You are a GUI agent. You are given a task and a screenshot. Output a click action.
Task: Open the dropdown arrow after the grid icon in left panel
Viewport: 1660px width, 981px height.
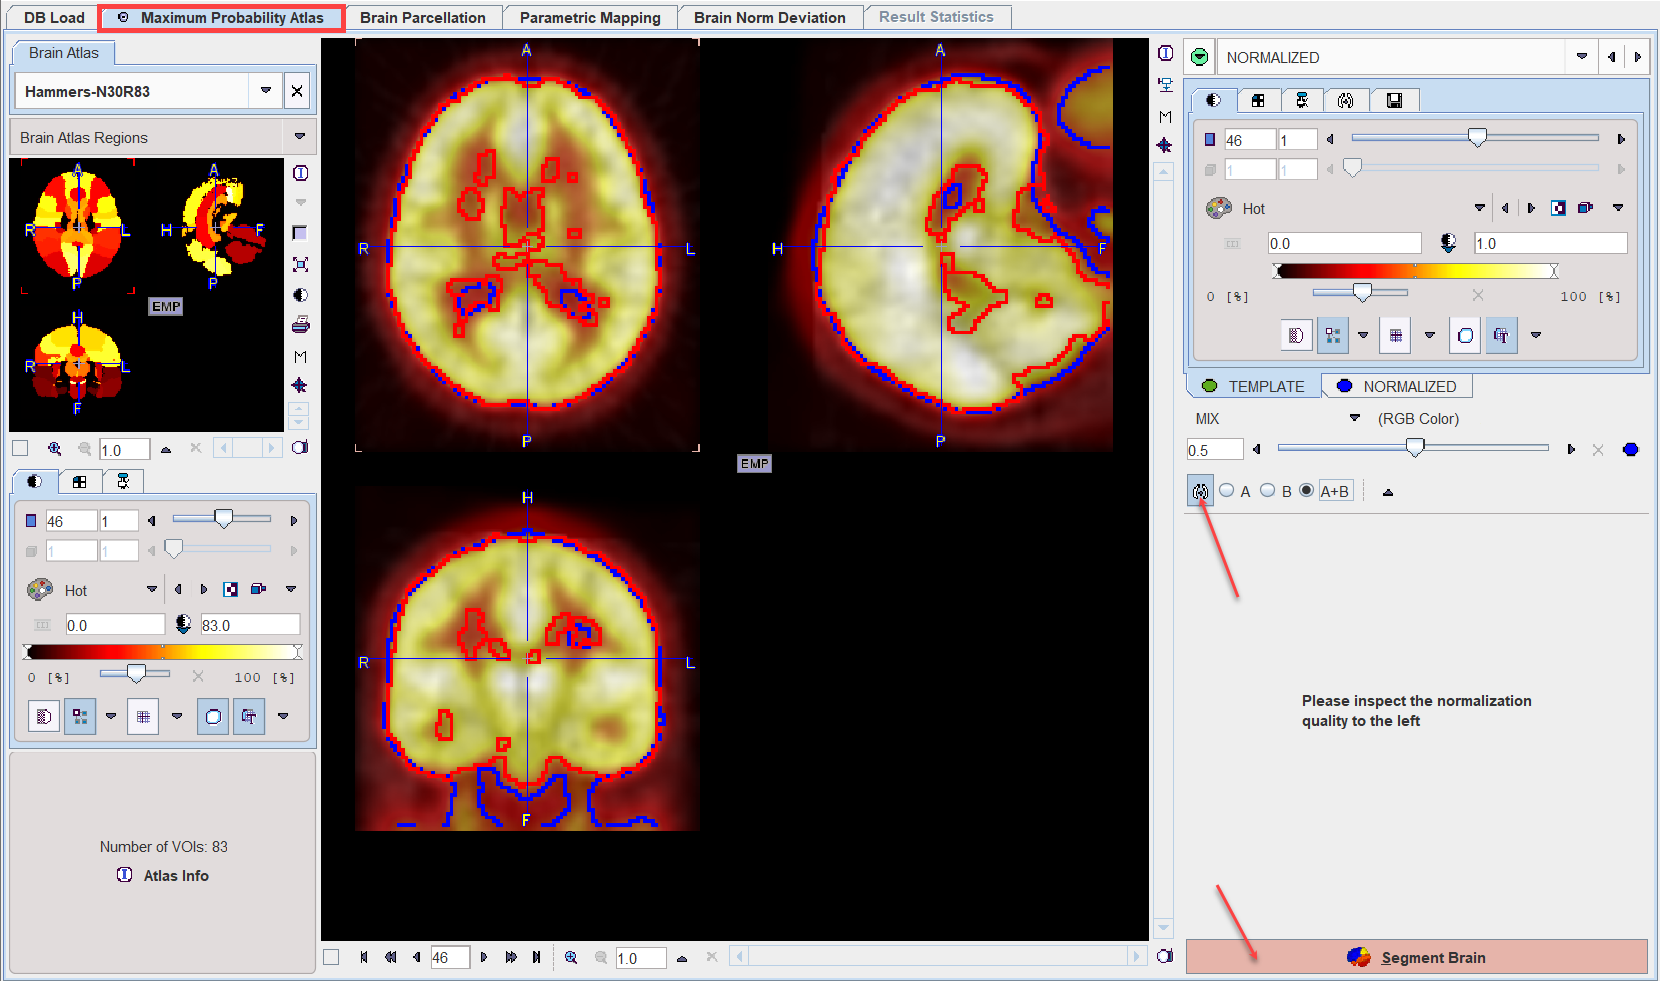pyautogui.click(x=177, y=716)
